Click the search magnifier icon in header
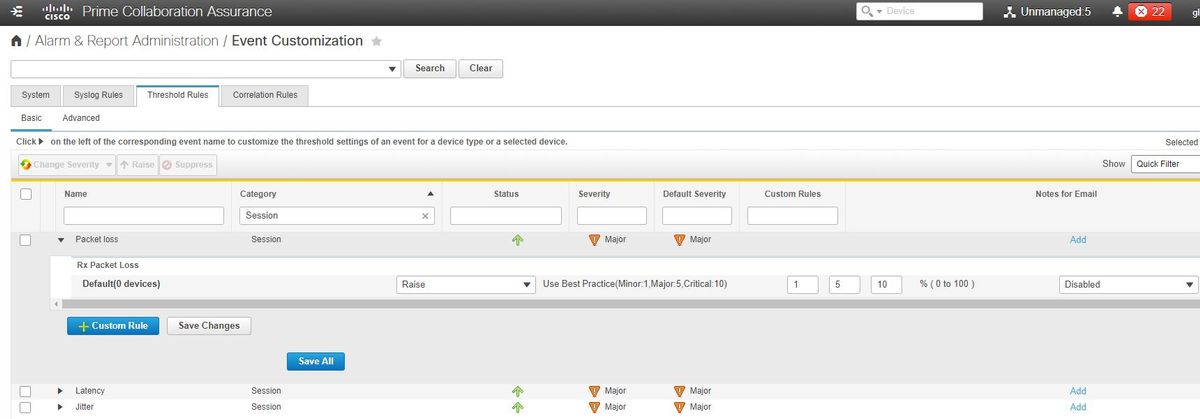The image size is (1200, 419). click(866, 12)
